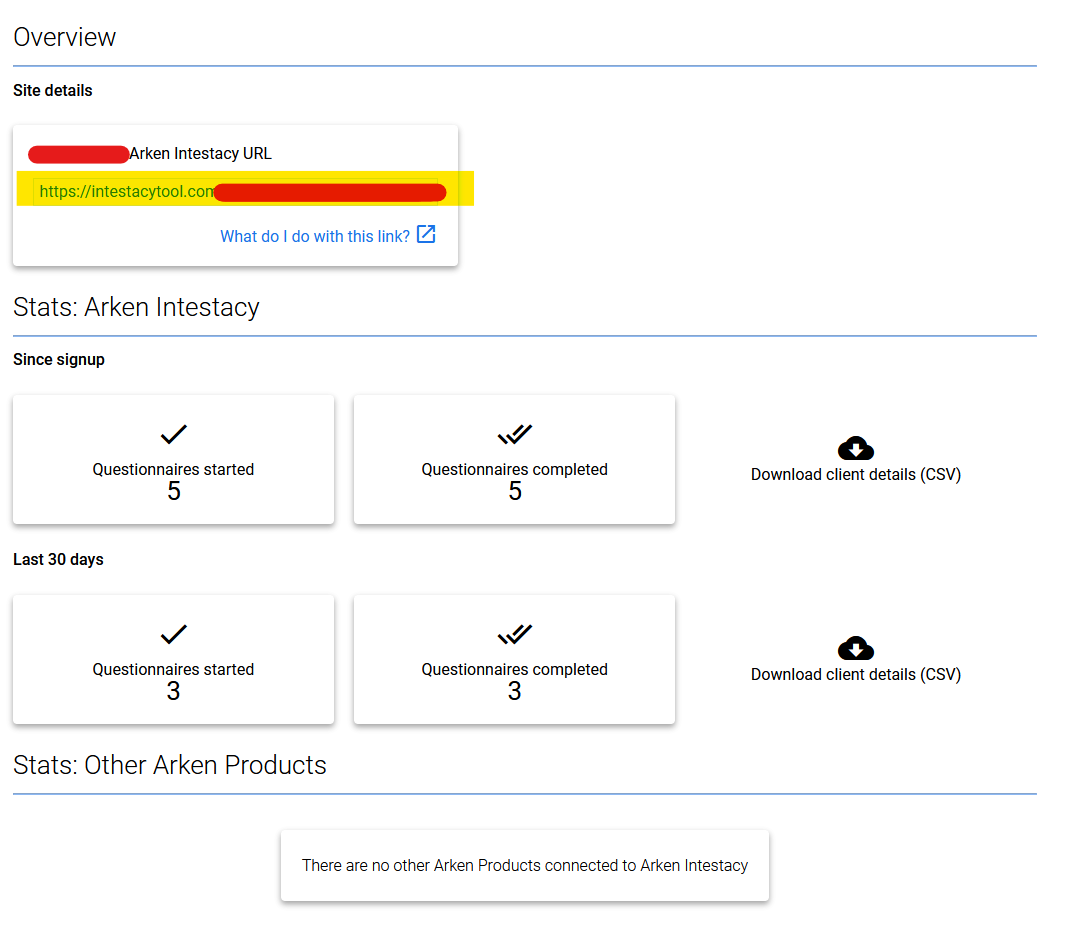Select the Questionnaires completed count of 5
Screen dimensions: 1081x949
click(514, 491)
